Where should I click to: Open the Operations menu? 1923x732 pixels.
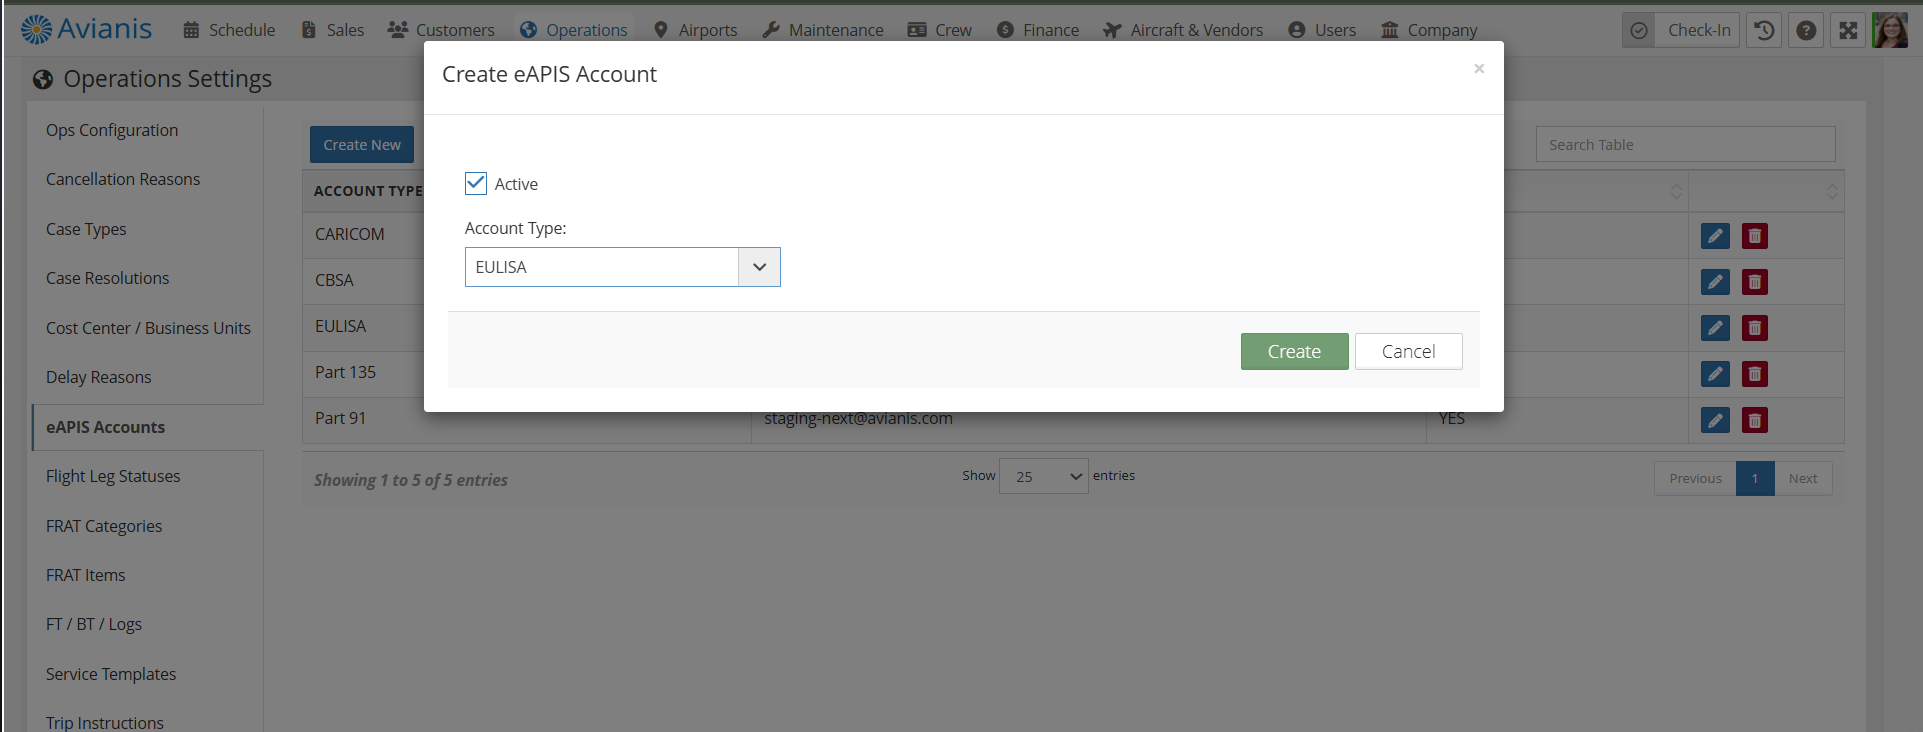click(574, 30)
